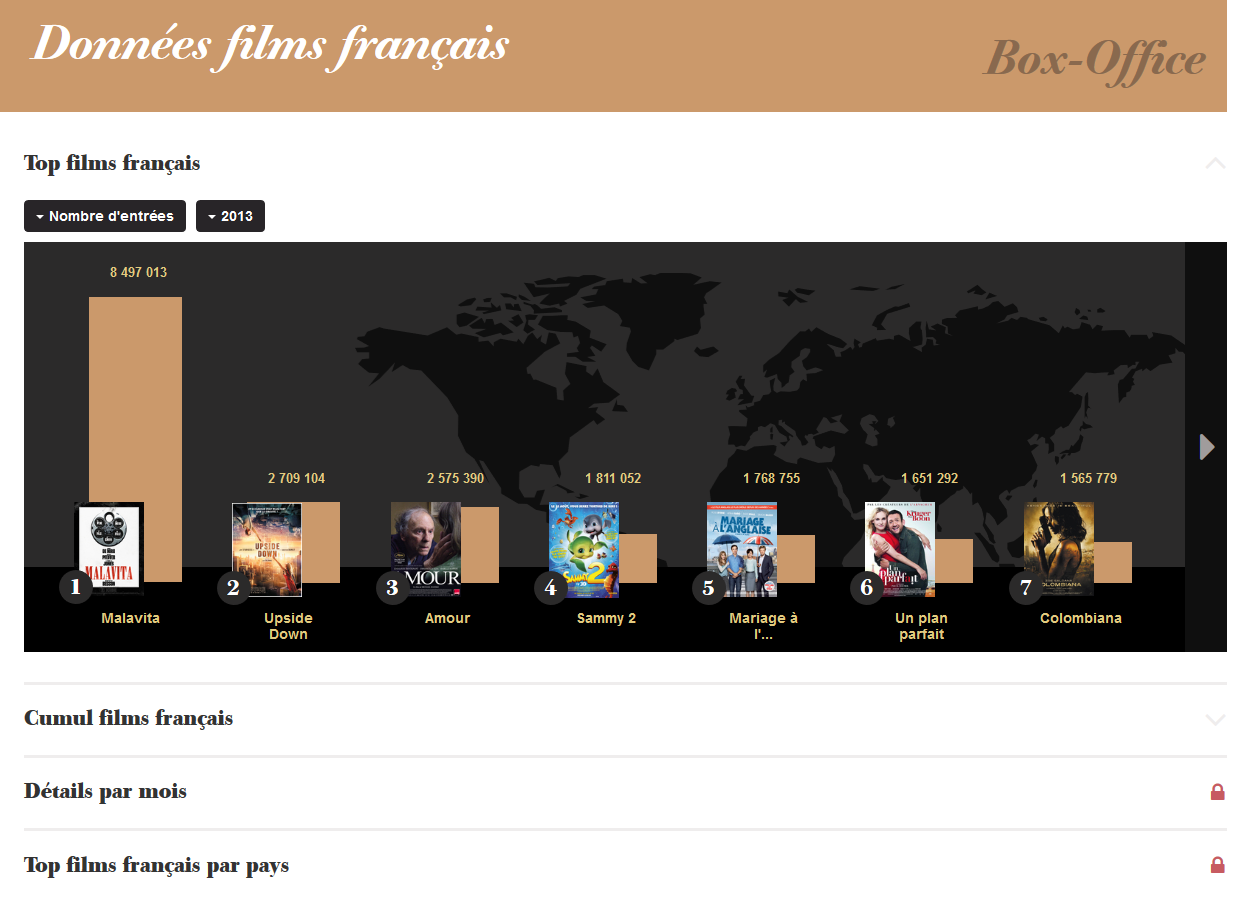Viewport: 1248px width, 901px height.
Task: Click rank badge 7 on Colombiana
Action: [1025, 588]
